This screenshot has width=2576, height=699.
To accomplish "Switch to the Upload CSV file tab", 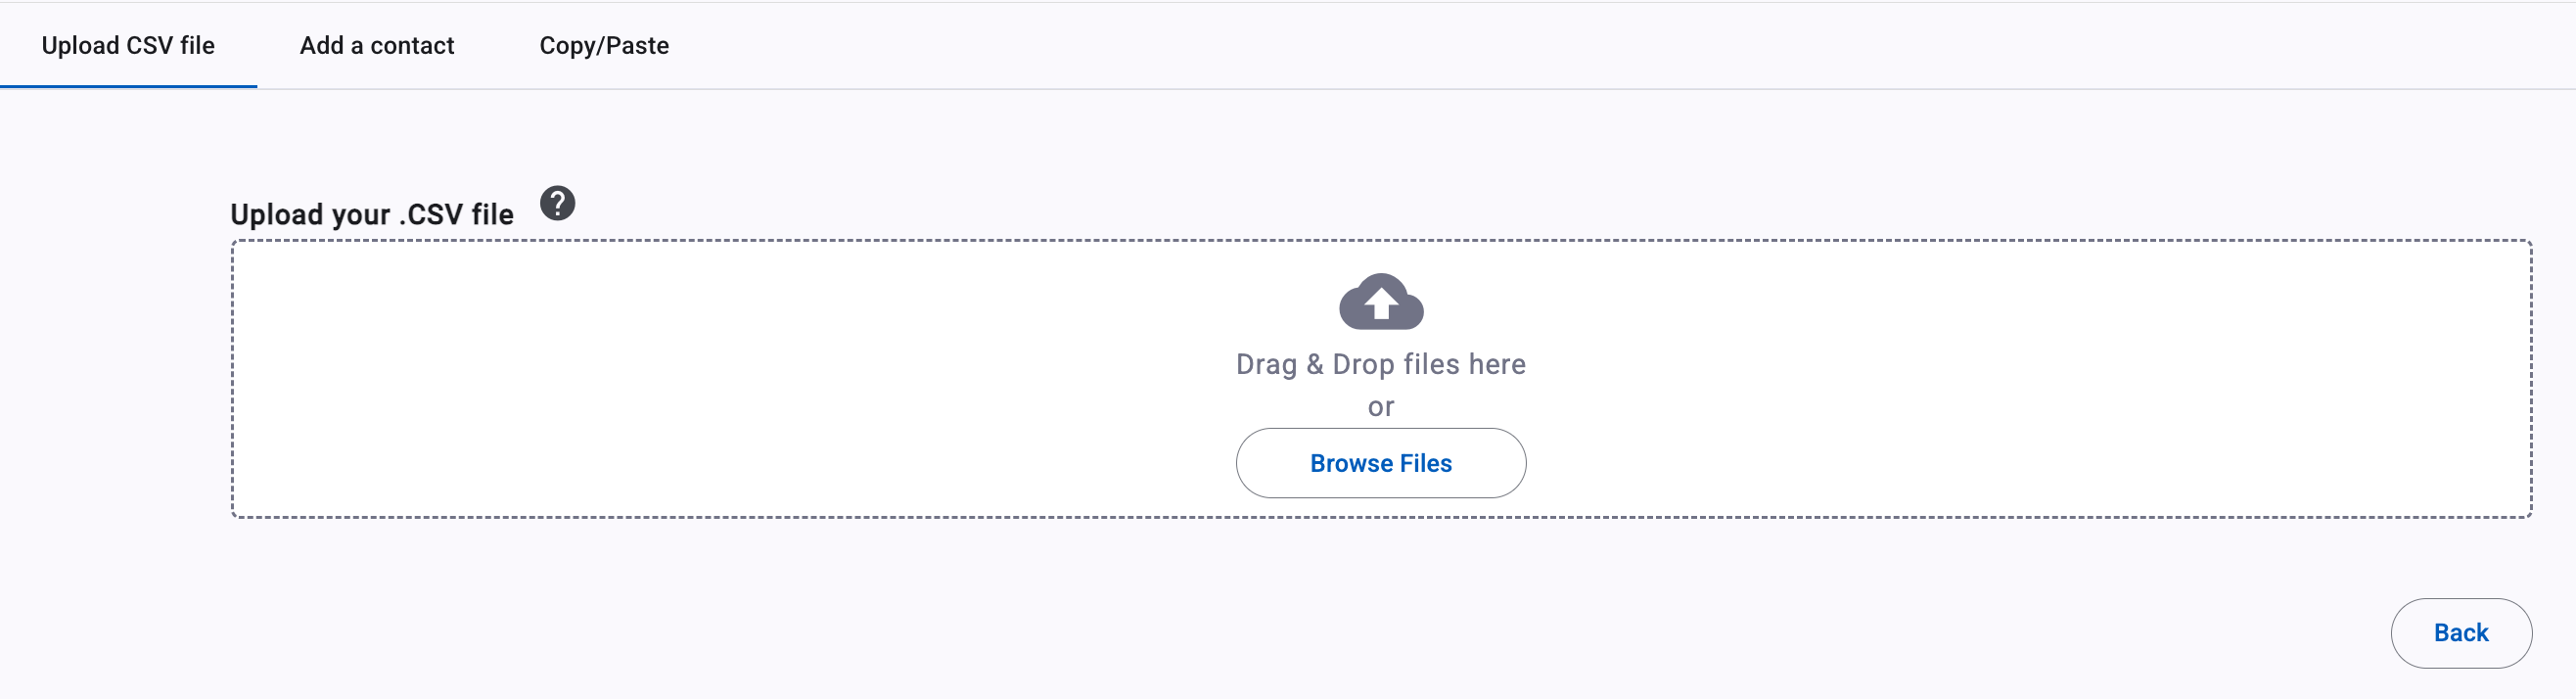I will tap(128, 45).
